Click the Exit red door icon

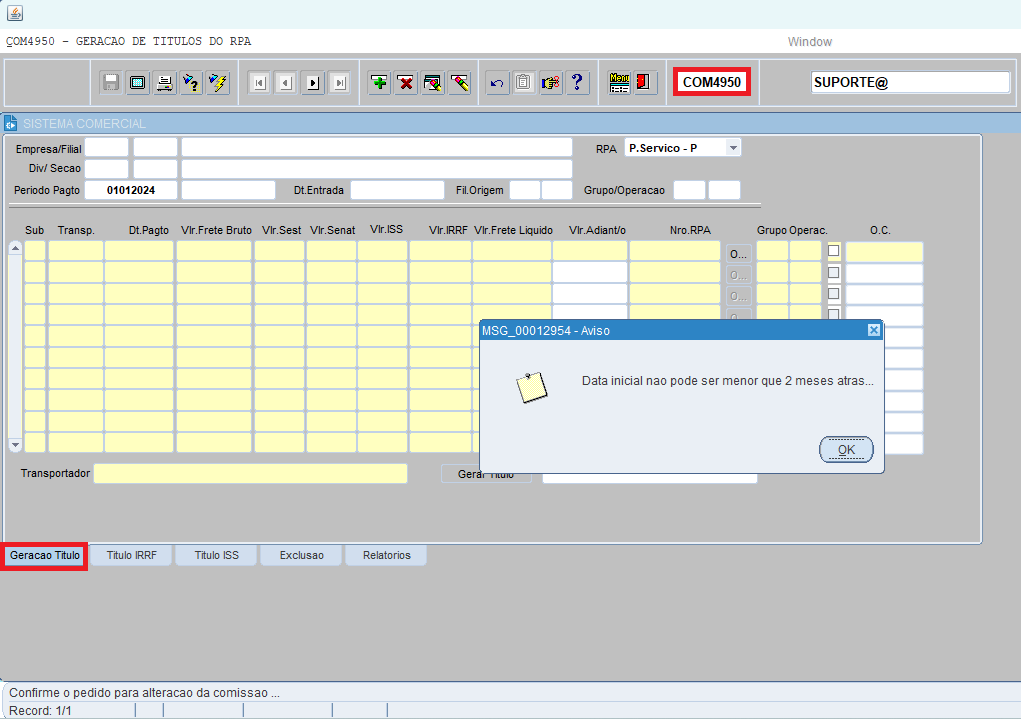coord(643,83)
